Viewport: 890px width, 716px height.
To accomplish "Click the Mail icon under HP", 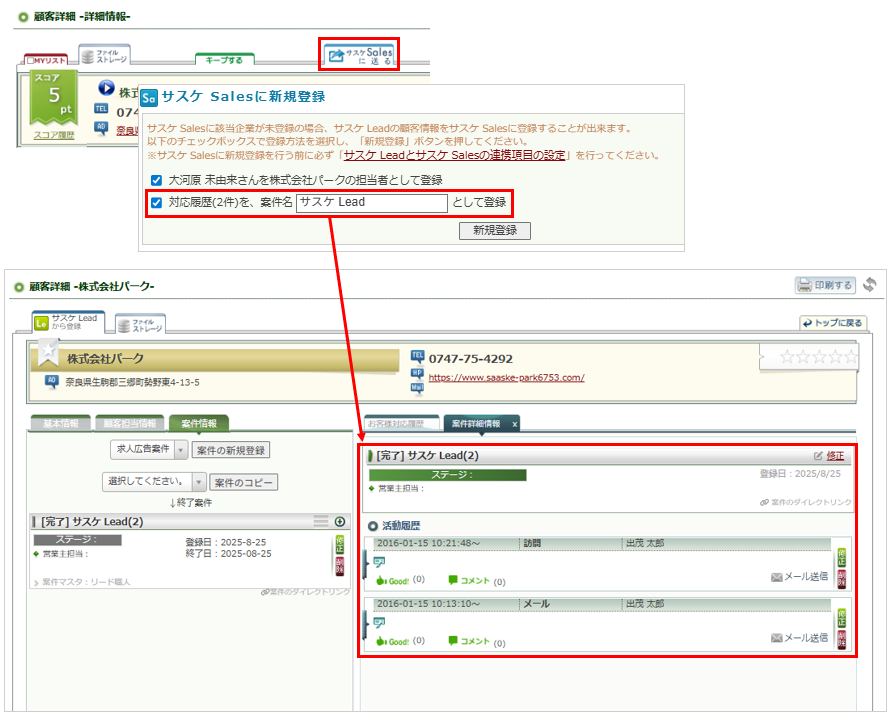I will [418, 388].
